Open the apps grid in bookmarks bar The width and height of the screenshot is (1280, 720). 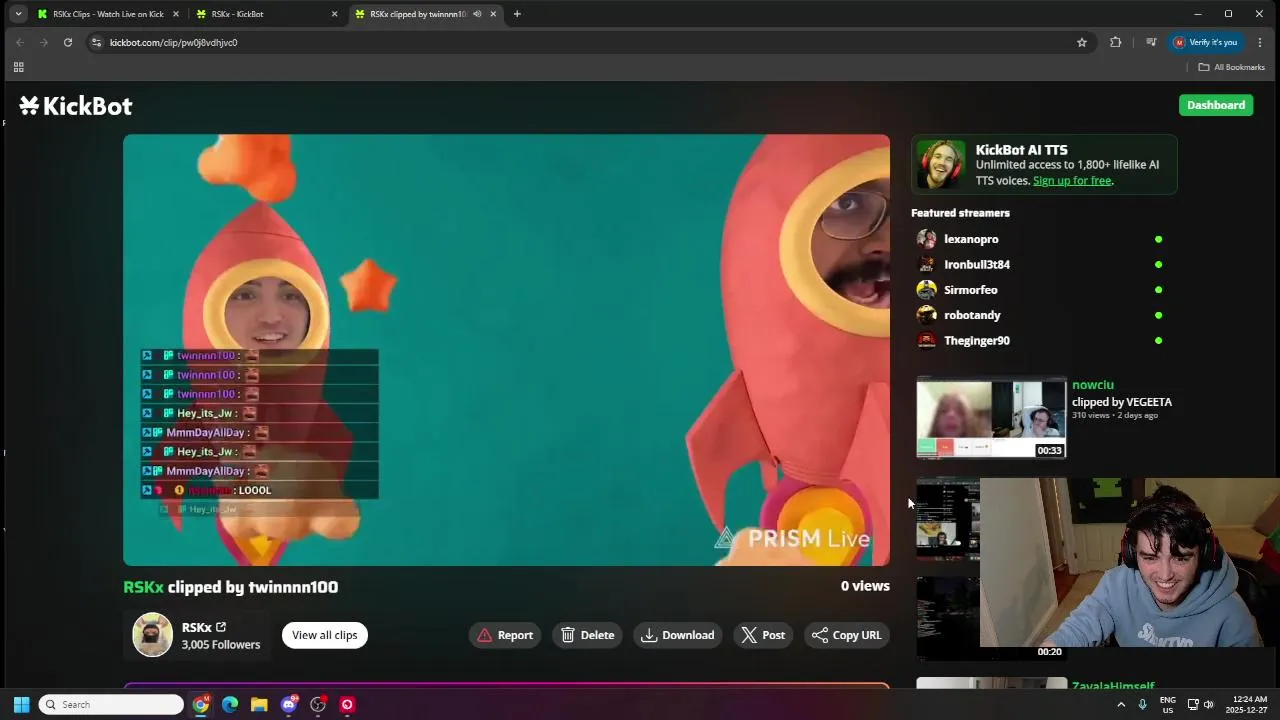[x=18, y=67]
